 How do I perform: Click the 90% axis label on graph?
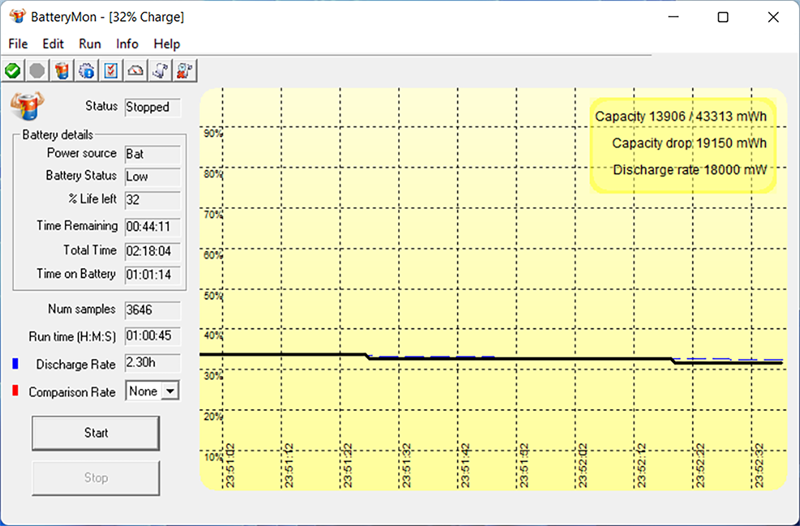(x=213, y=134)
